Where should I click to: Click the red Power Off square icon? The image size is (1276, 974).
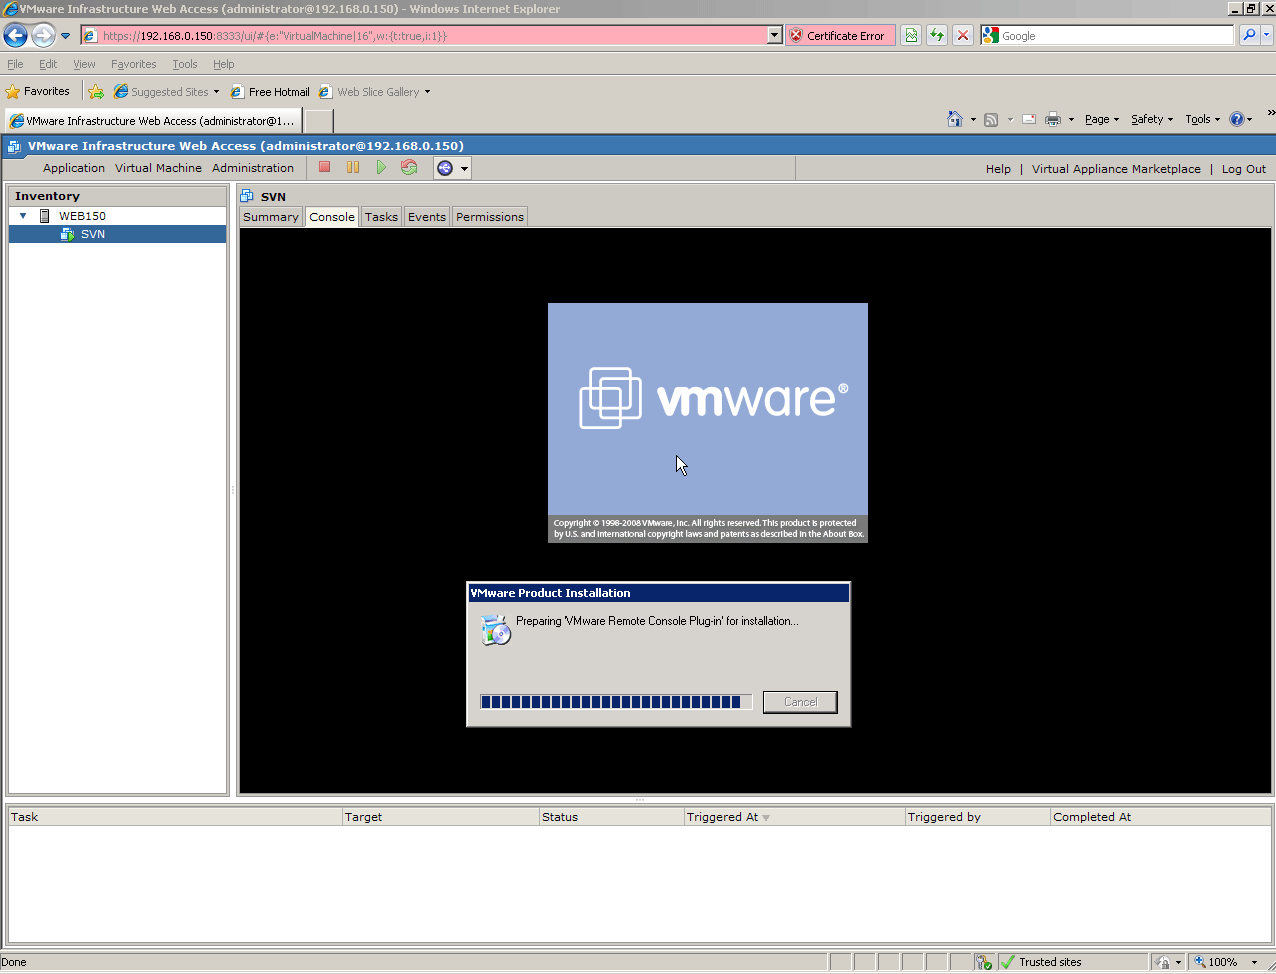click(x=325, y=167)
